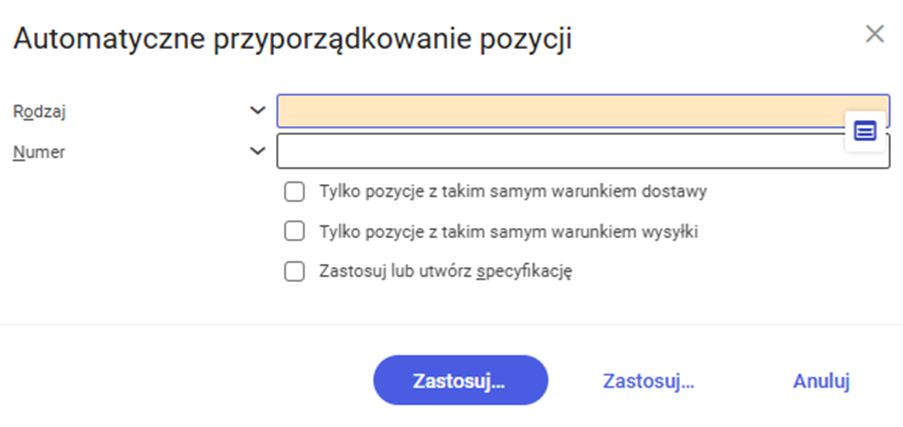Open the value help icon beside Rodzaj field

click(865, 132)
